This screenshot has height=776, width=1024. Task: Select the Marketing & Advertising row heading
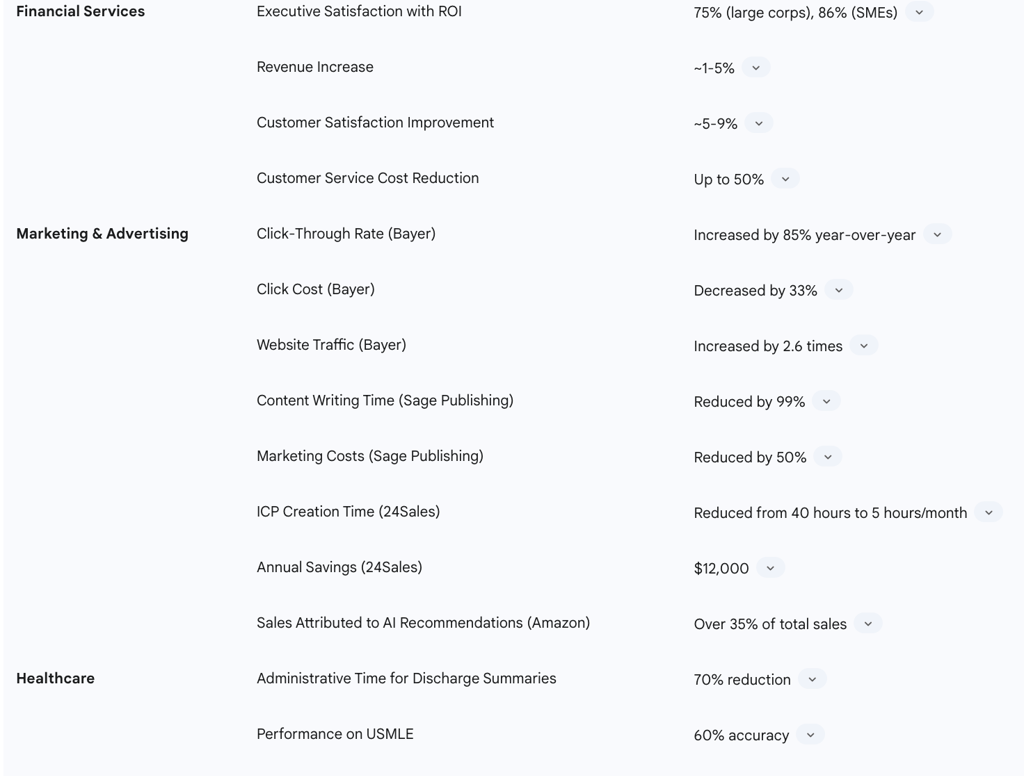102,234
